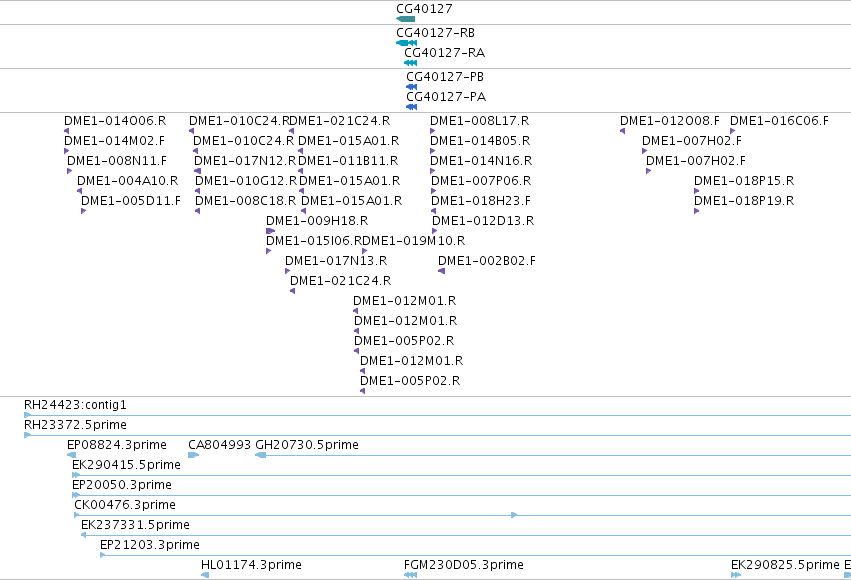Open the CG40127-PB label
Viewport: 851px width, 580px height.
(x=445, y=77)
